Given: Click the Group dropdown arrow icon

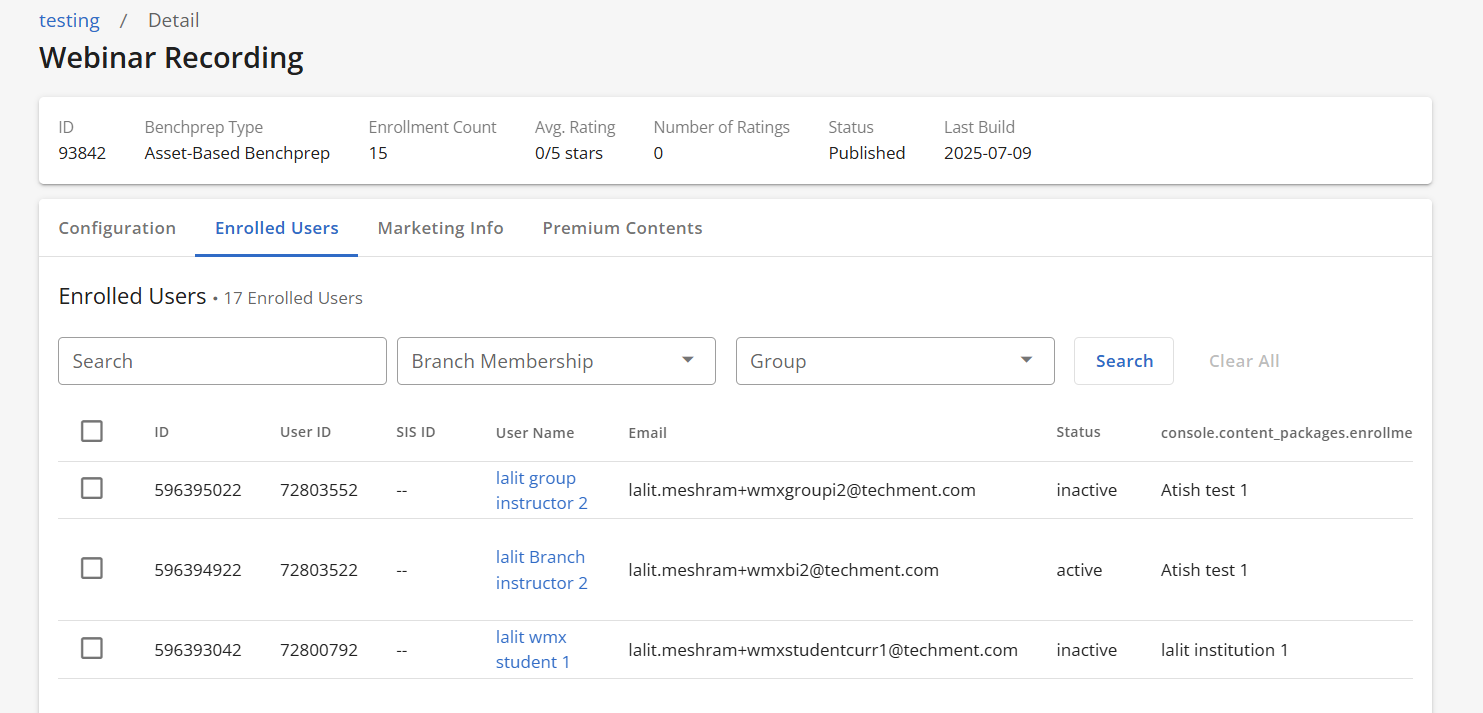Looking at the screenshot, I should (x=1027, y=361).
